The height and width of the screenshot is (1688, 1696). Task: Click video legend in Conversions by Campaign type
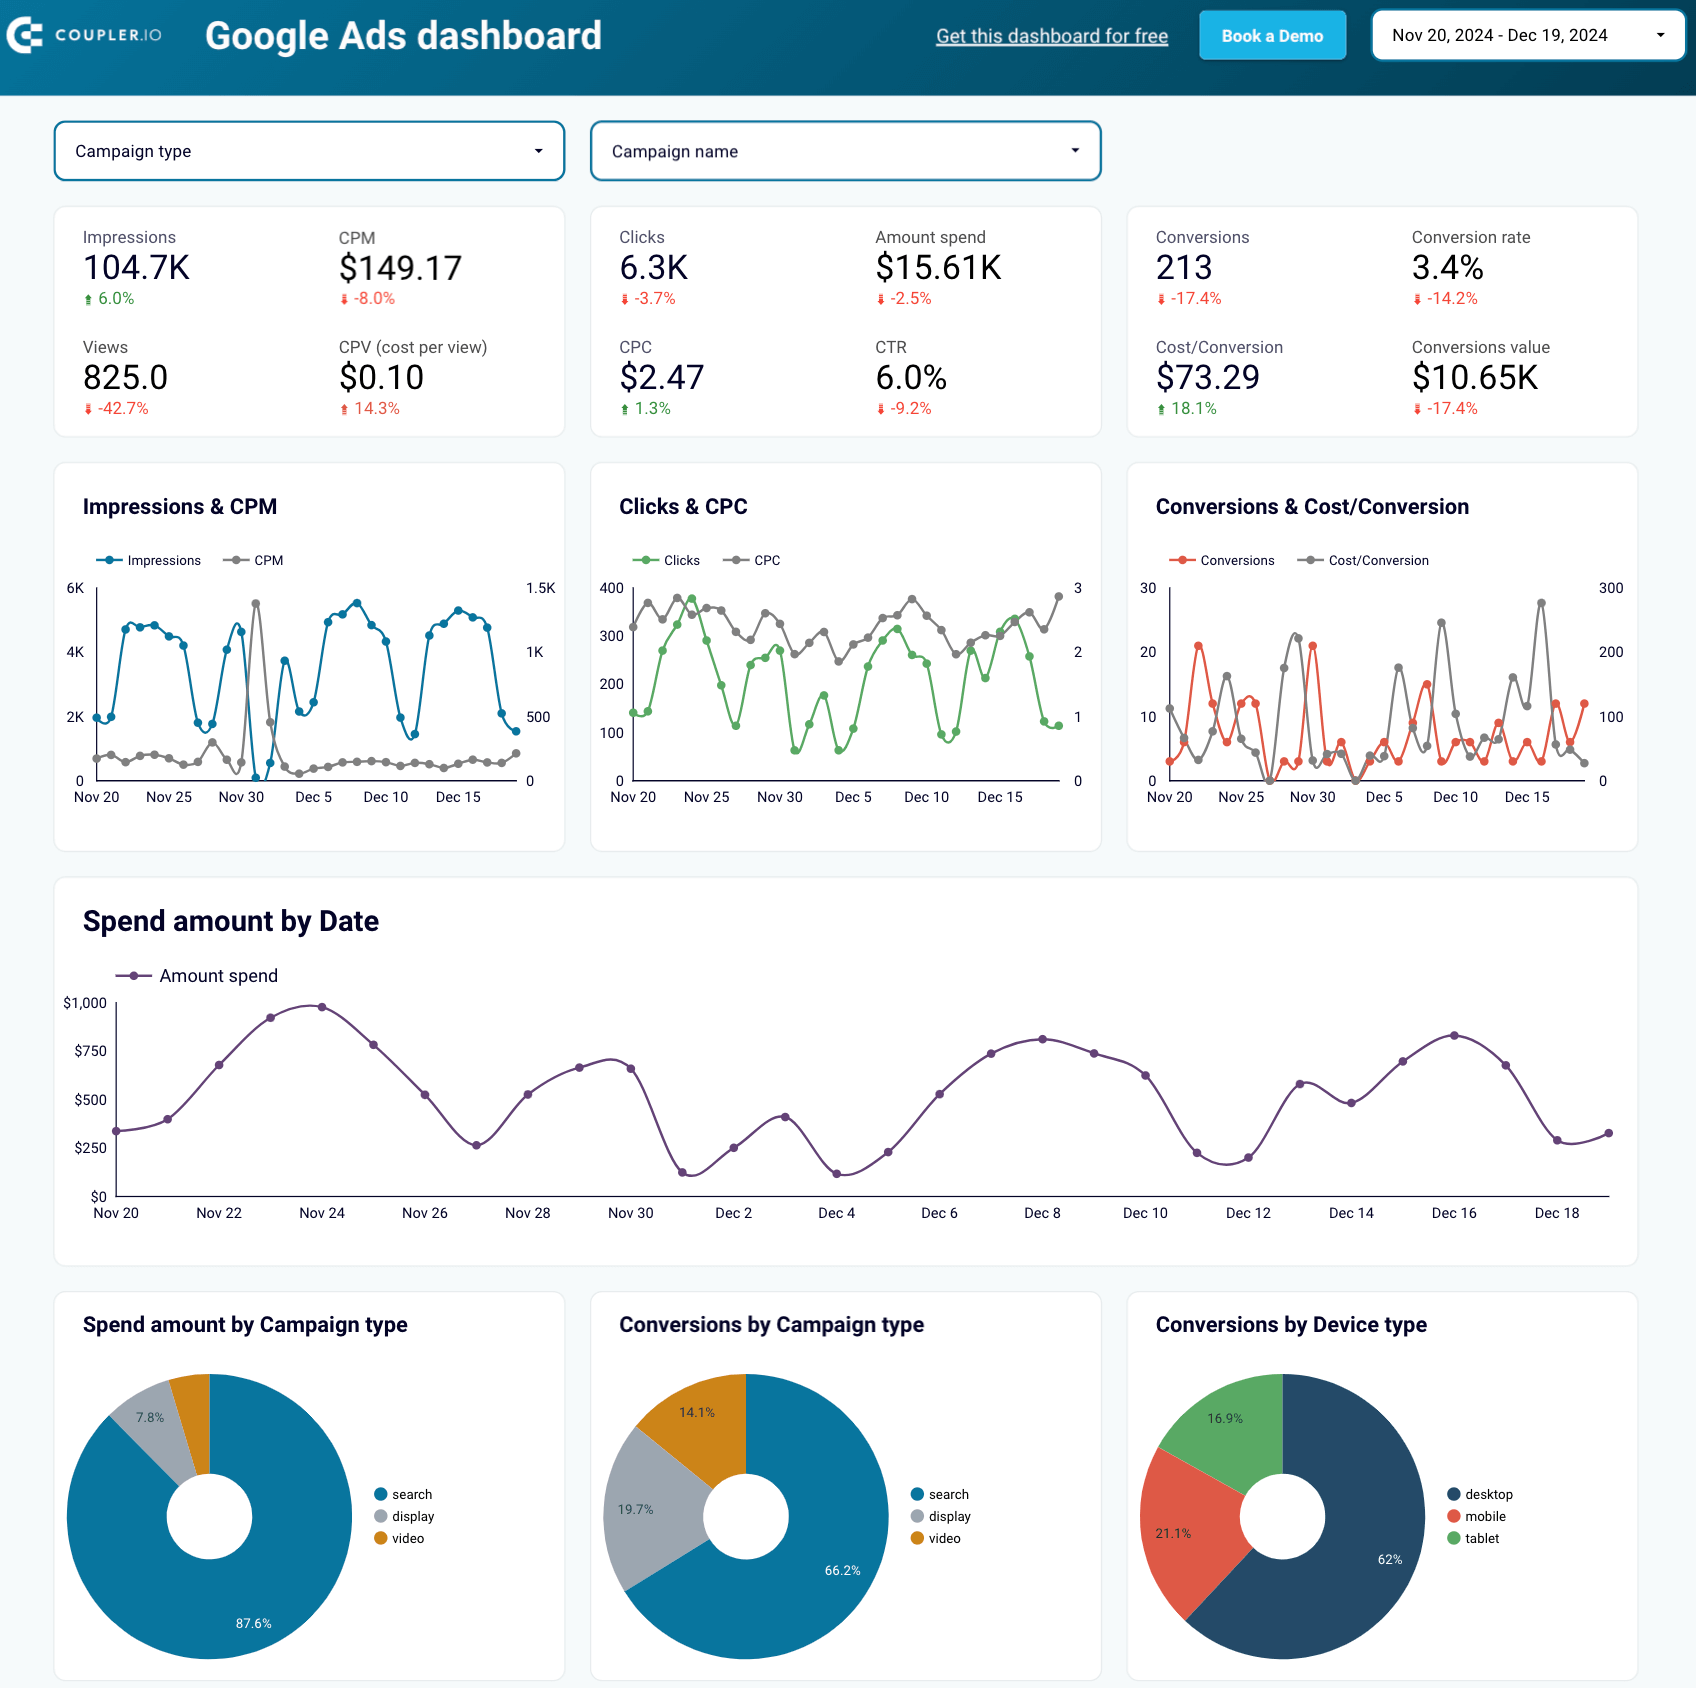point(936,1538)
